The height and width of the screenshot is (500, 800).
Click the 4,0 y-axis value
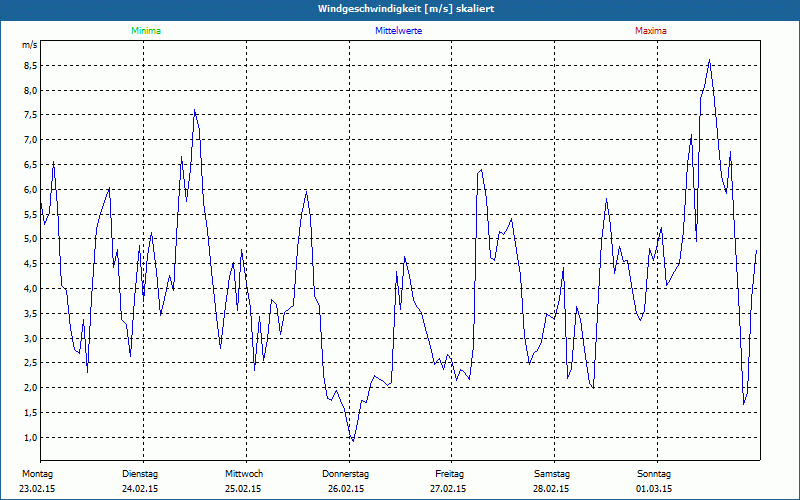[x=31, y=289]
